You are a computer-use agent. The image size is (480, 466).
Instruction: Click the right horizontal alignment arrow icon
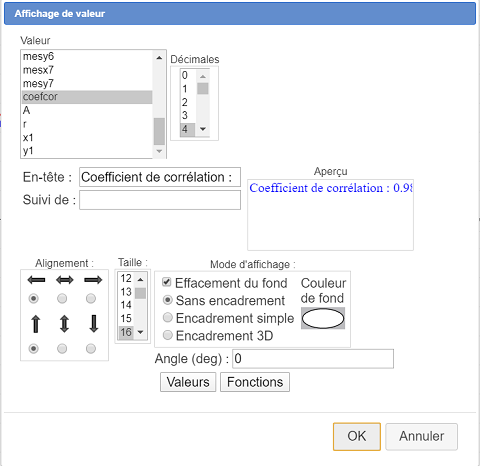coord(93,280)
